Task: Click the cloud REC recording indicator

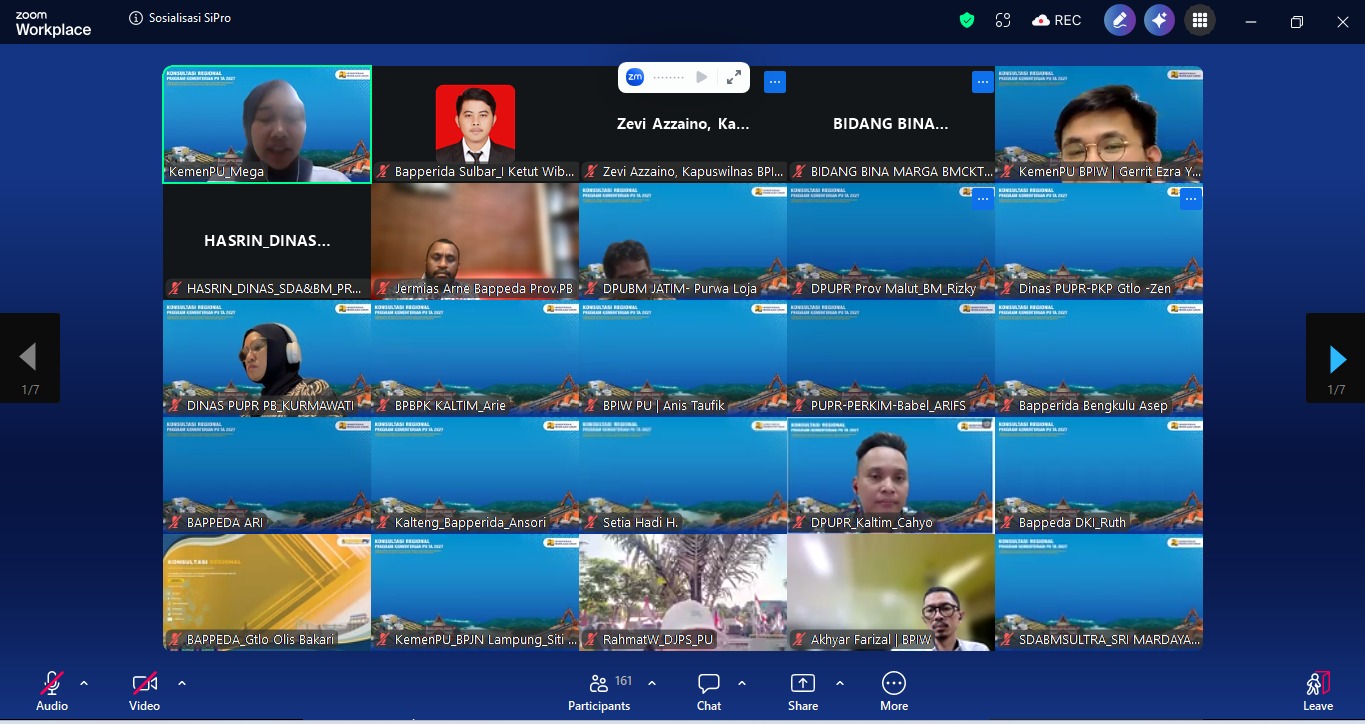Action: tap(1056, 20)
